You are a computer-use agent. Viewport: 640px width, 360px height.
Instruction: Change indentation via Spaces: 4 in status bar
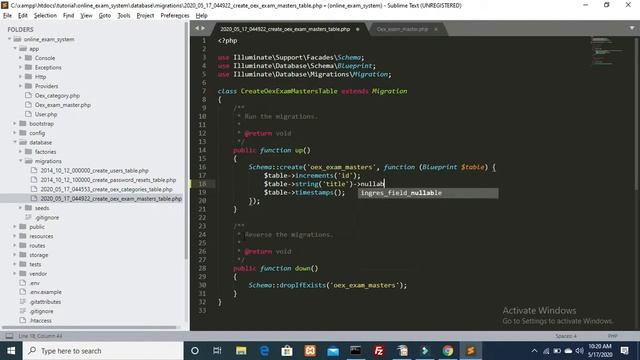click(566, 336)
